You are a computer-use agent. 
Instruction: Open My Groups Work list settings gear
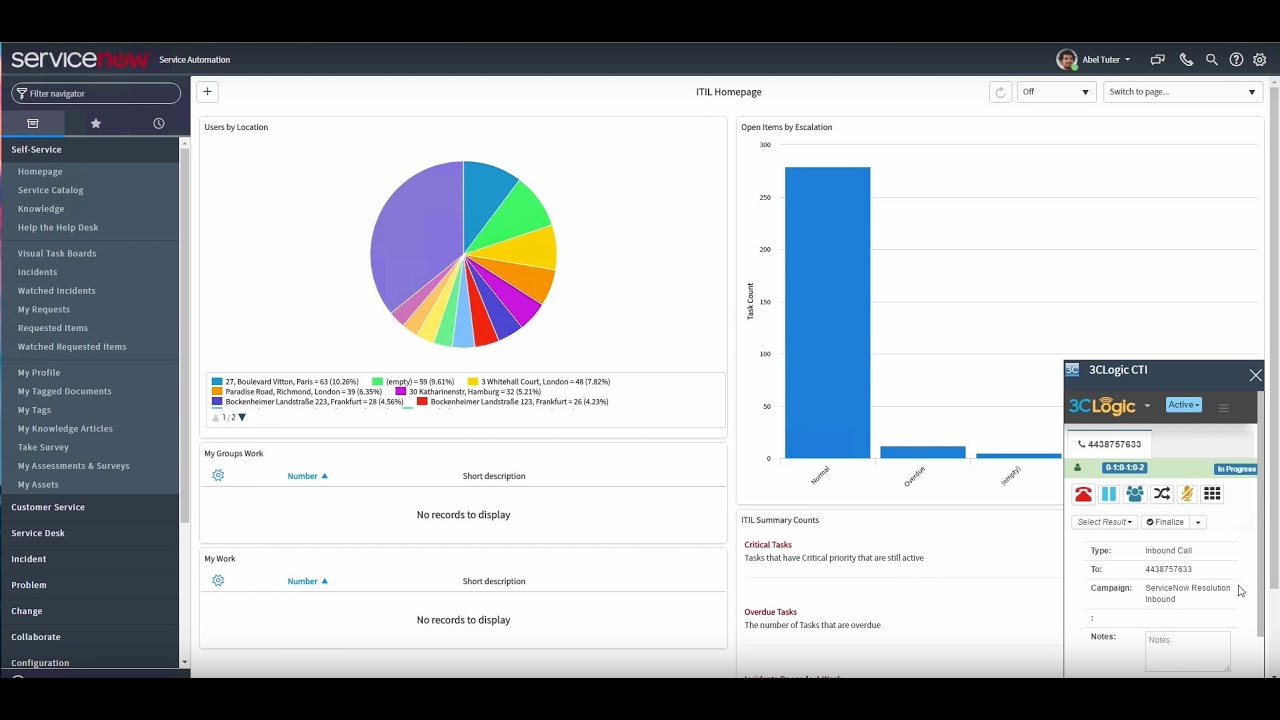click(218, 476)
